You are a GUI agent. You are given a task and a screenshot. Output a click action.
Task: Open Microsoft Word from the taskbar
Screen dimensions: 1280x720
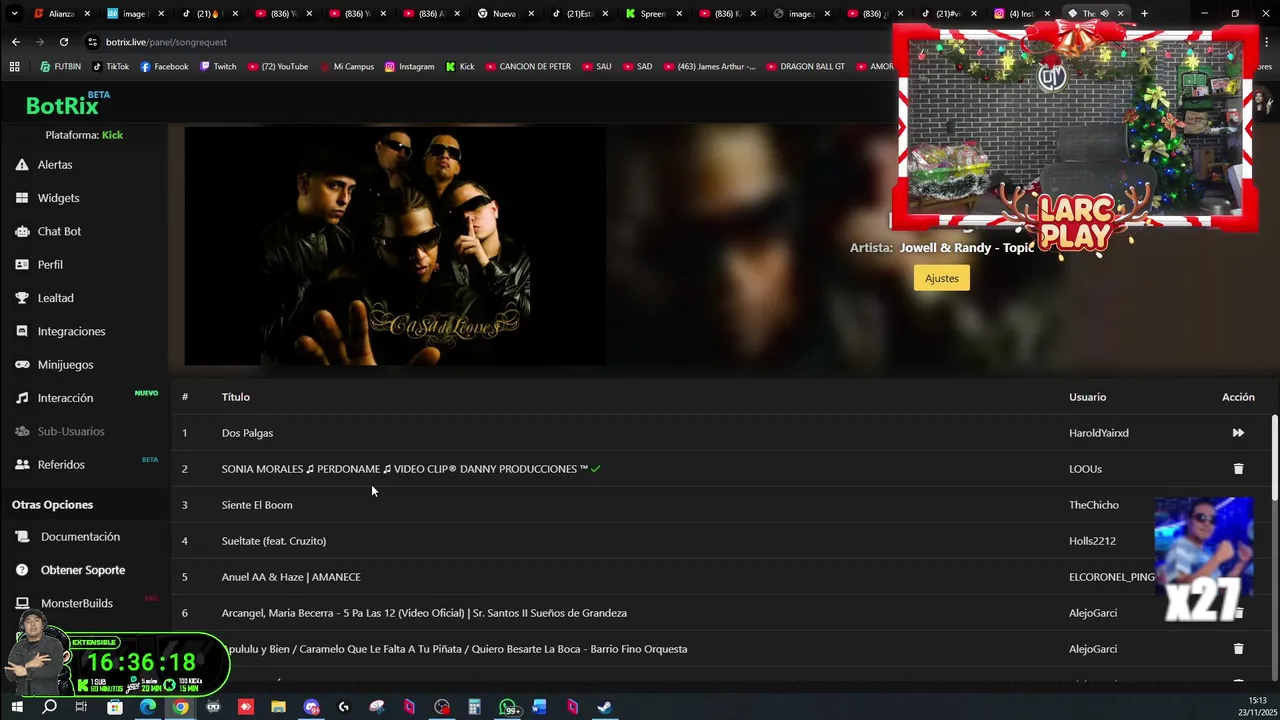(540, 707)
